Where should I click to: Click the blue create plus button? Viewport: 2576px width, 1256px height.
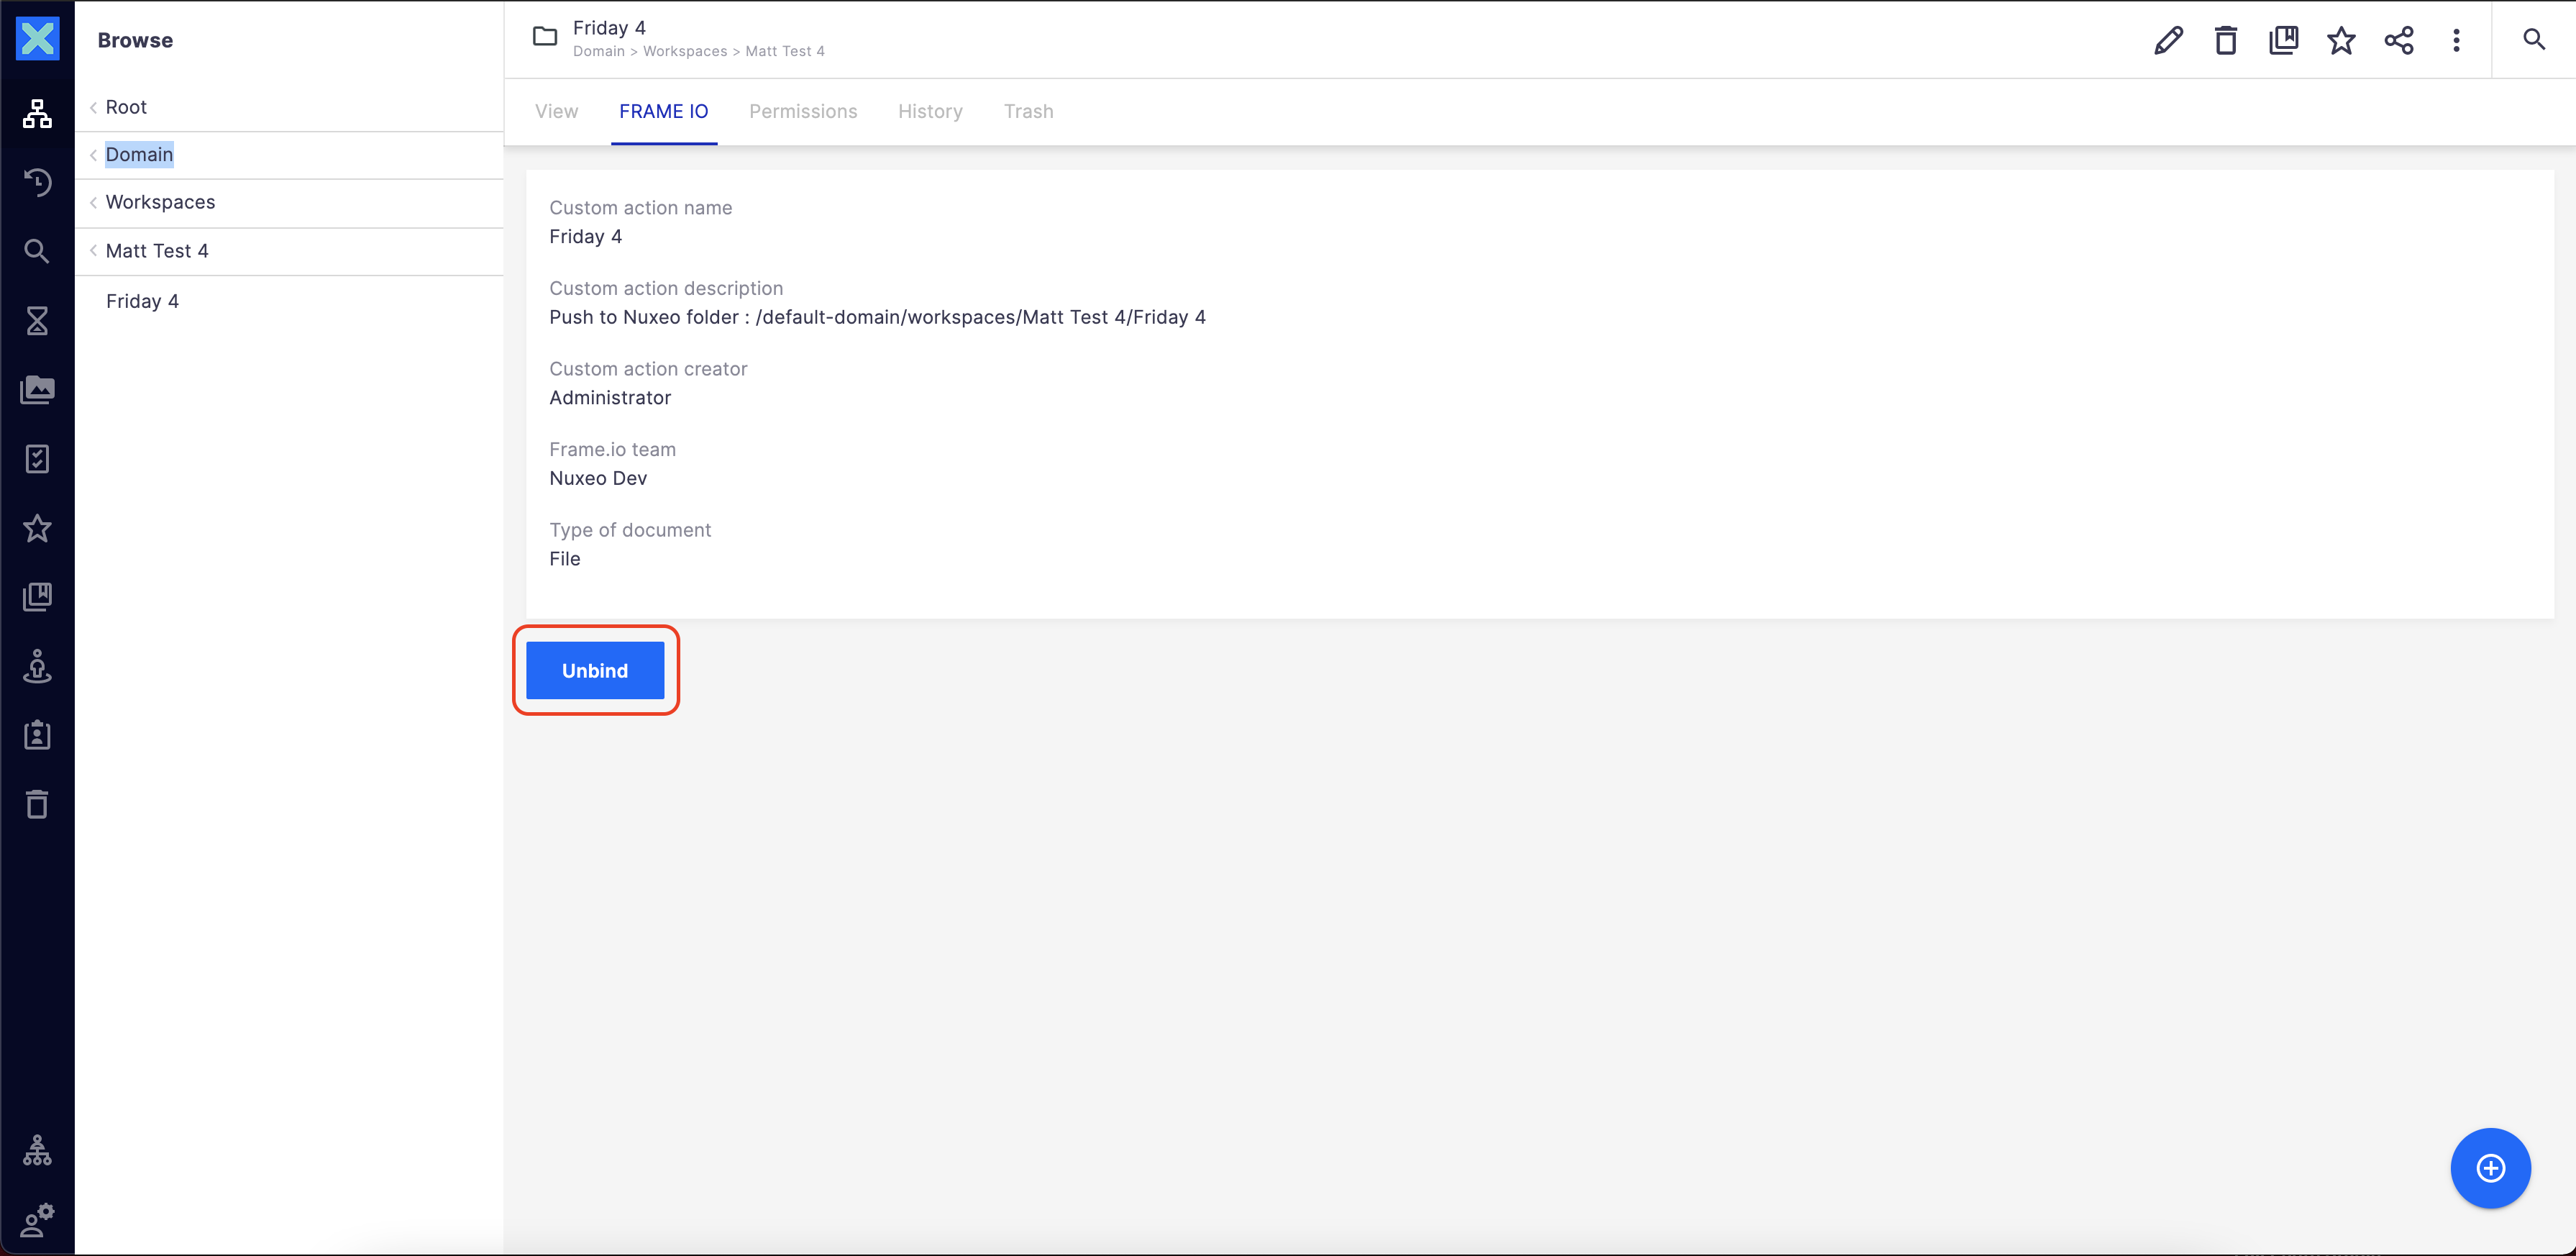(x=2490, y=1168)
